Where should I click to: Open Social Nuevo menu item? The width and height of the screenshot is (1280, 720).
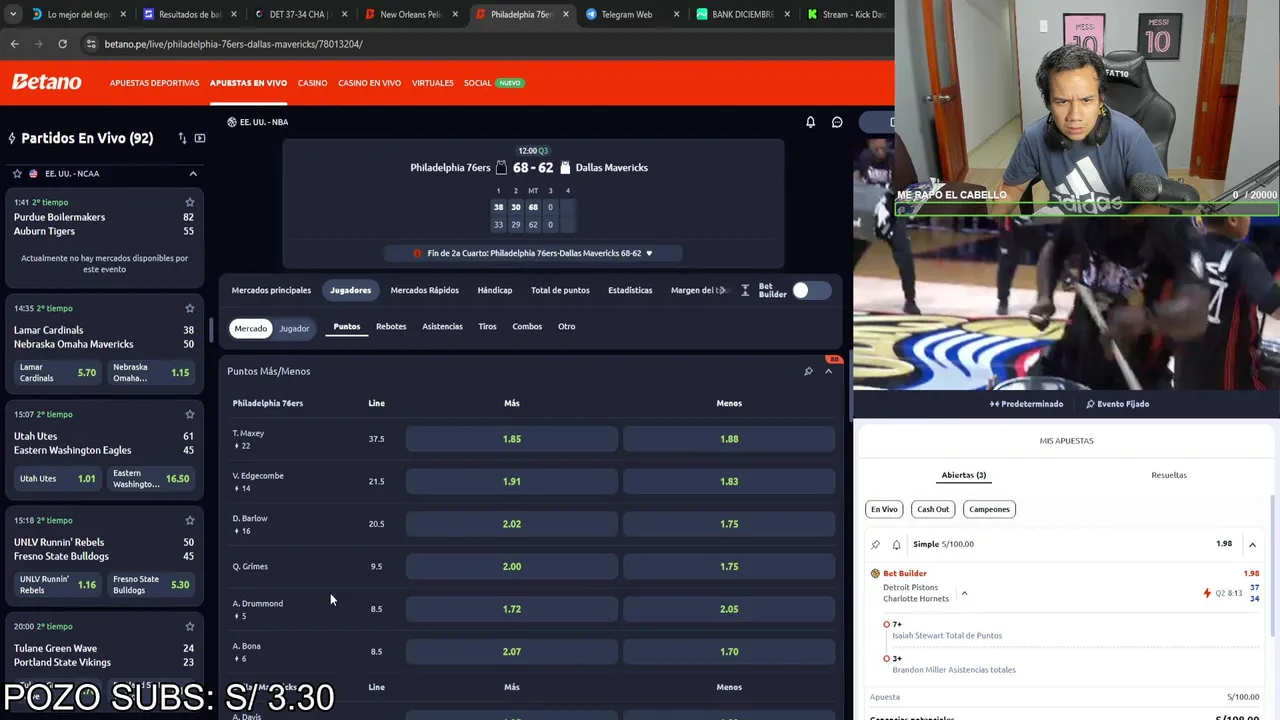click(493, 83)
